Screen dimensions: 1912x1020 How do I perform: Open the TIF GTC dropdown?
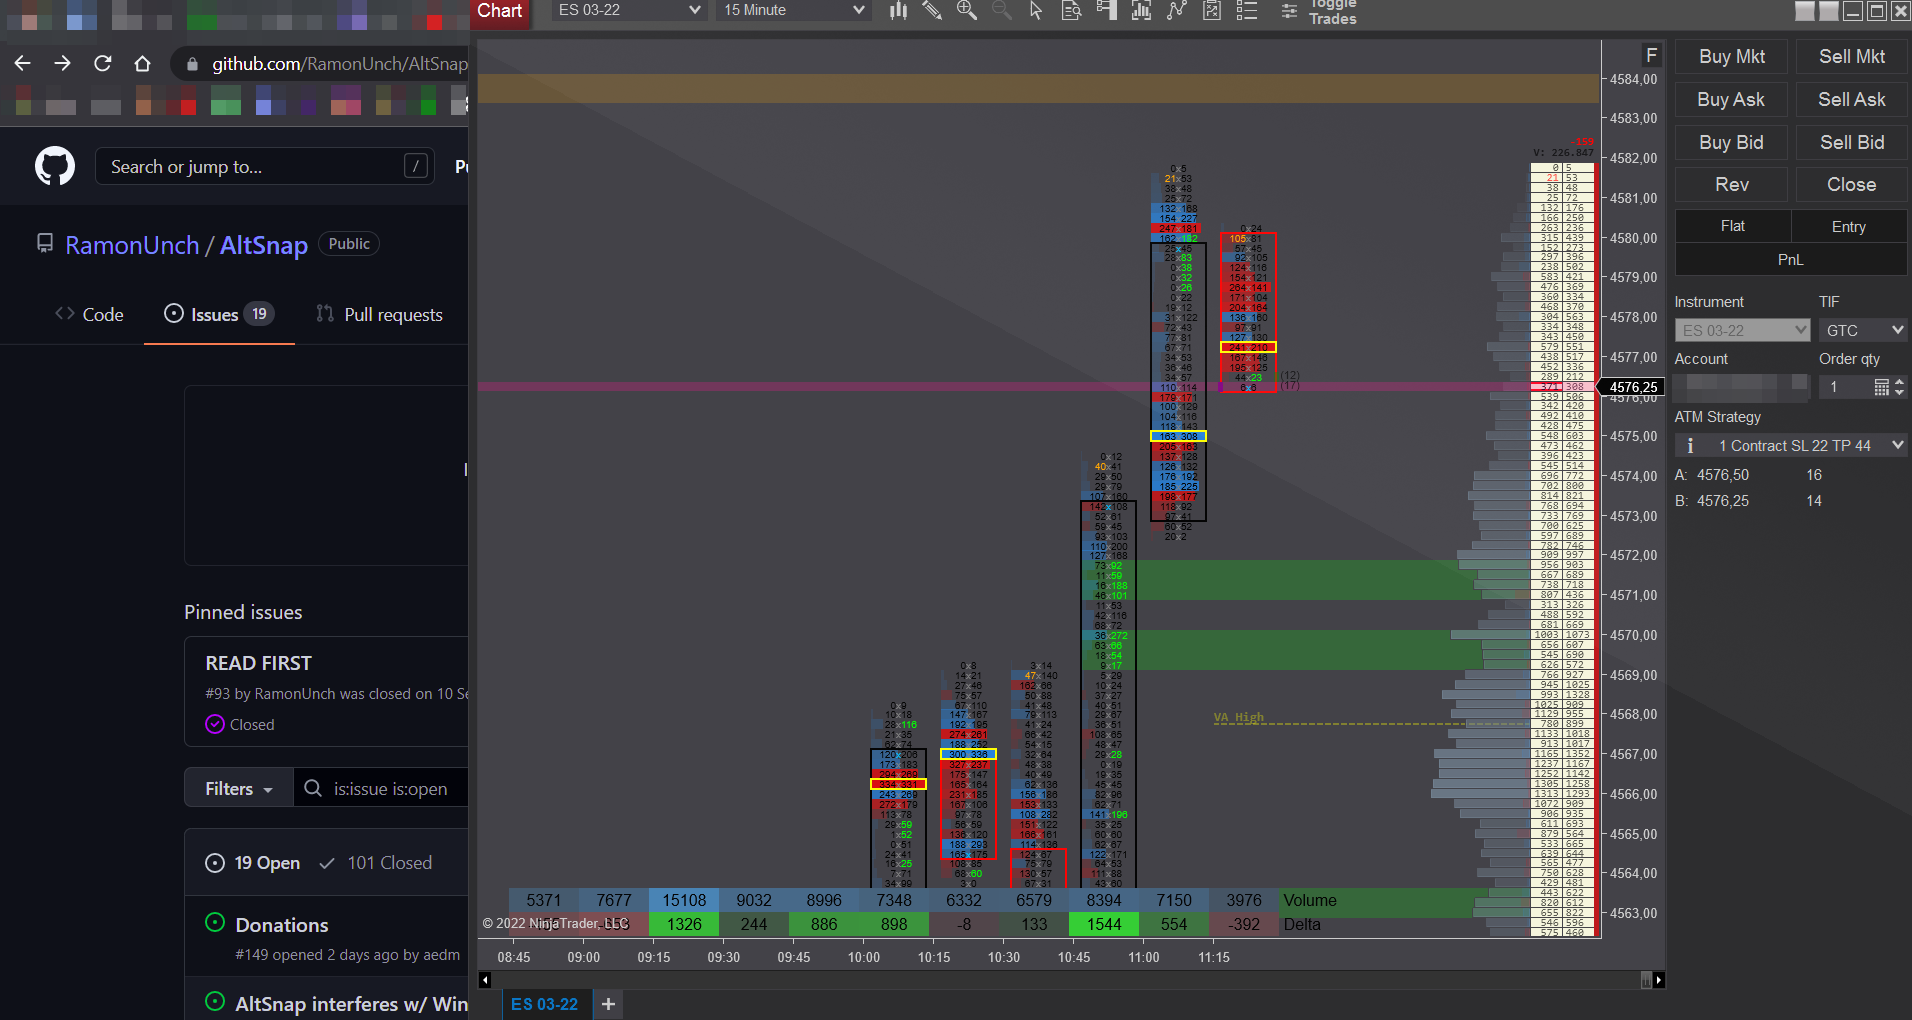(1862, 330)
